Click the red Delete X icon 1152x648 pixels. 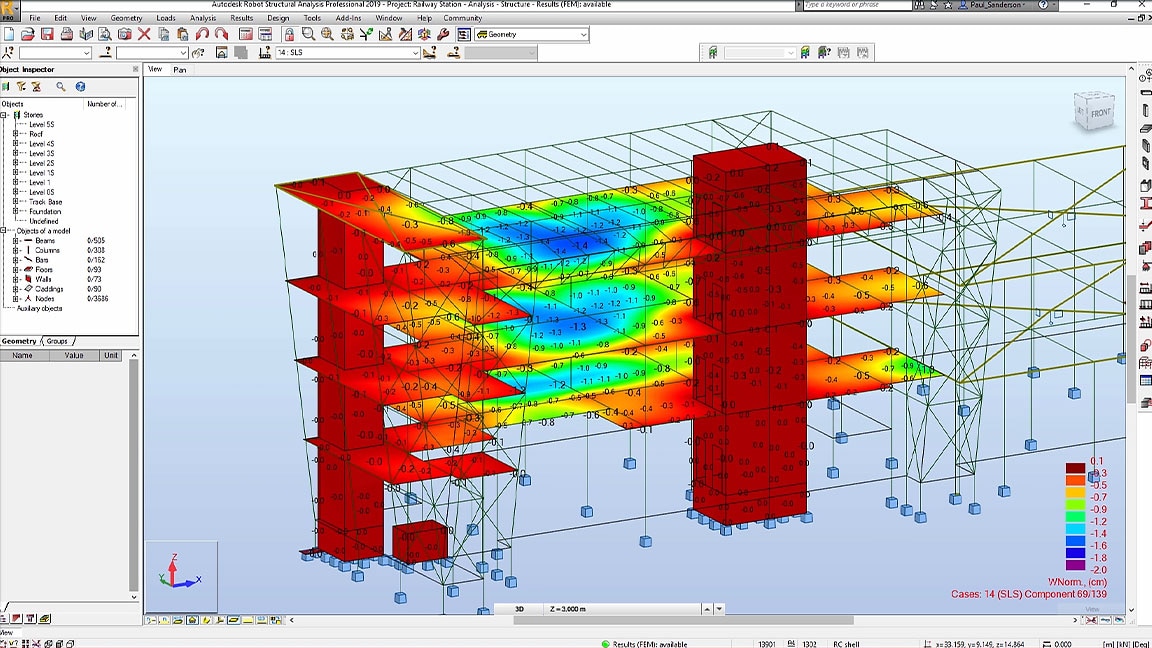[142, 34]
